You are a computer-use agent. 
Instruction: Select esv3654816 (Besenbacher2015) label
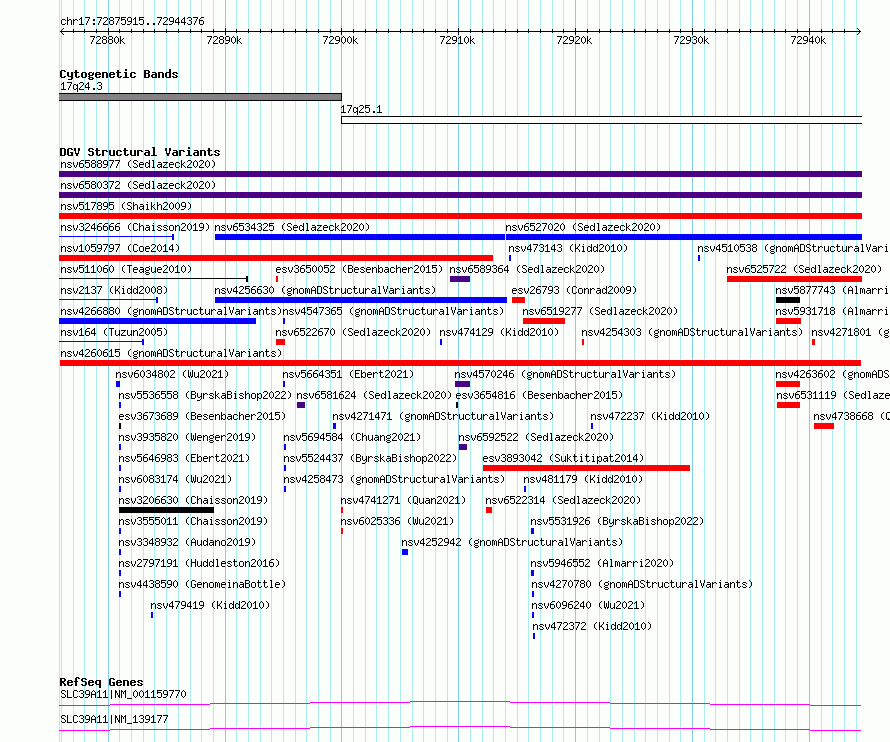tap(539, 395)
